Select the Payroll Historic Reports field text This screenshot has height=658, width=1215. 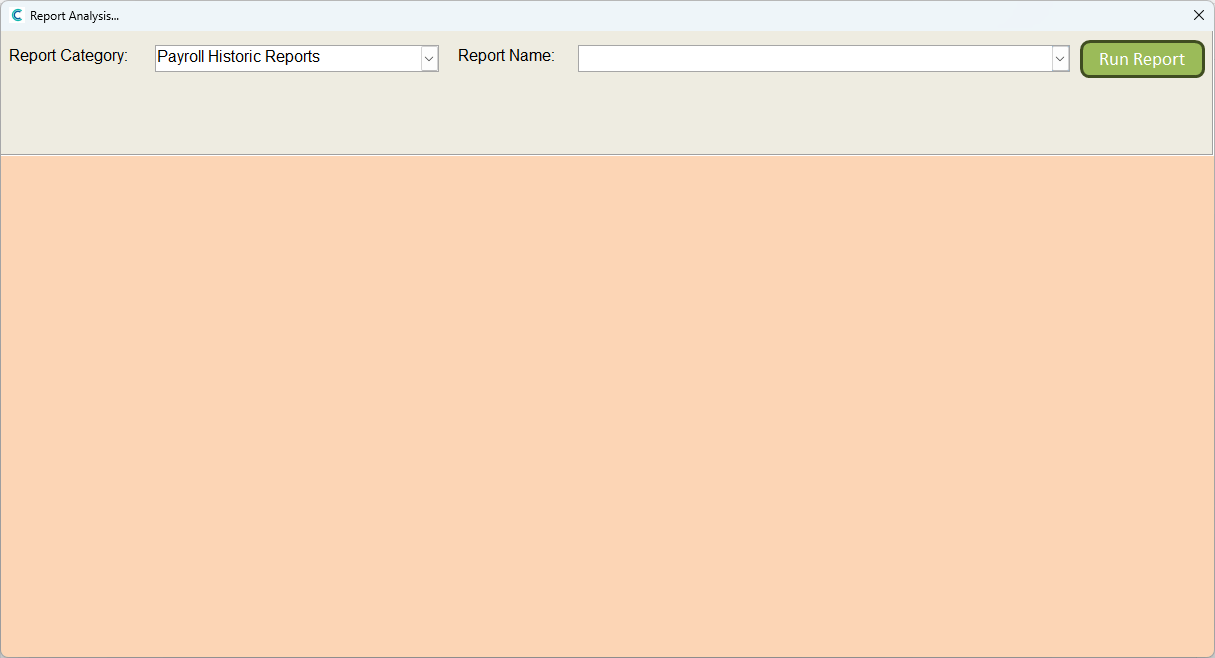point(239,57)
